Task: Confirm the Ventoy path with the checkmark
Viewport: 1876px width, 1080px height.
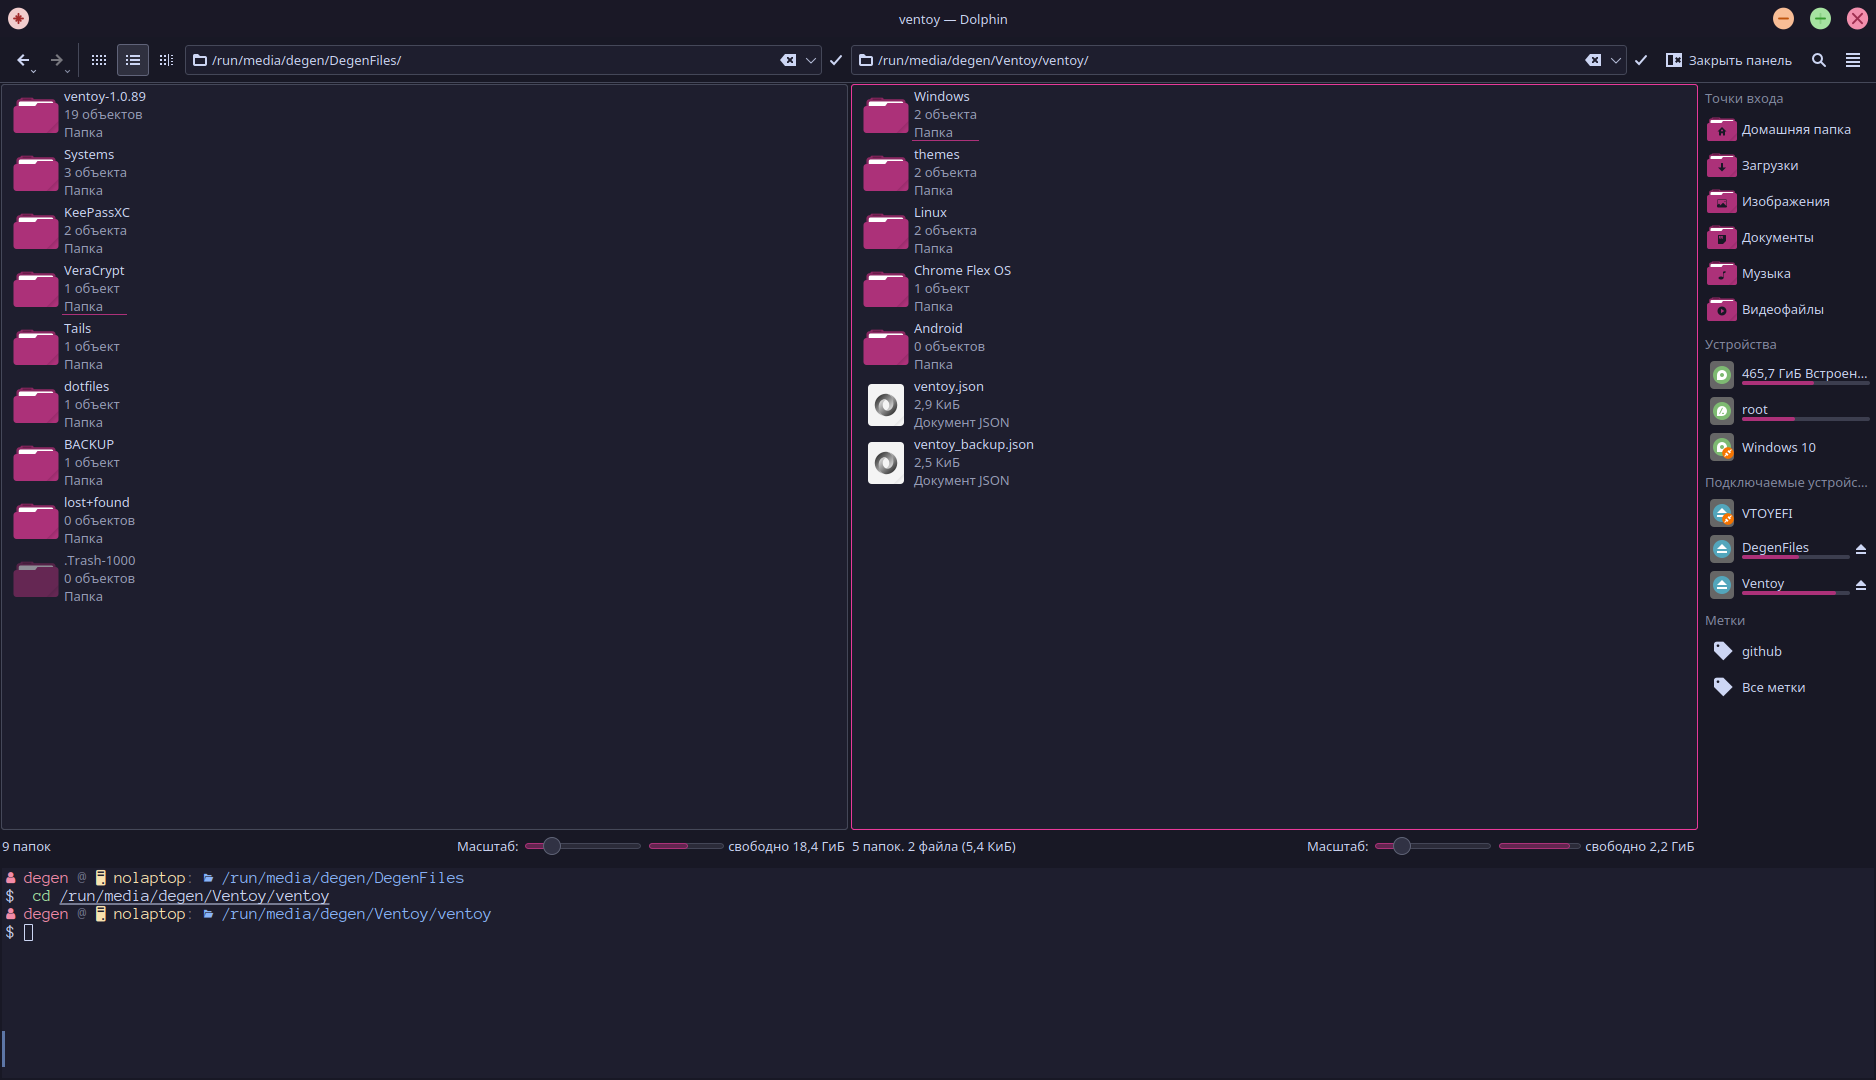Action: [1641, 60]
